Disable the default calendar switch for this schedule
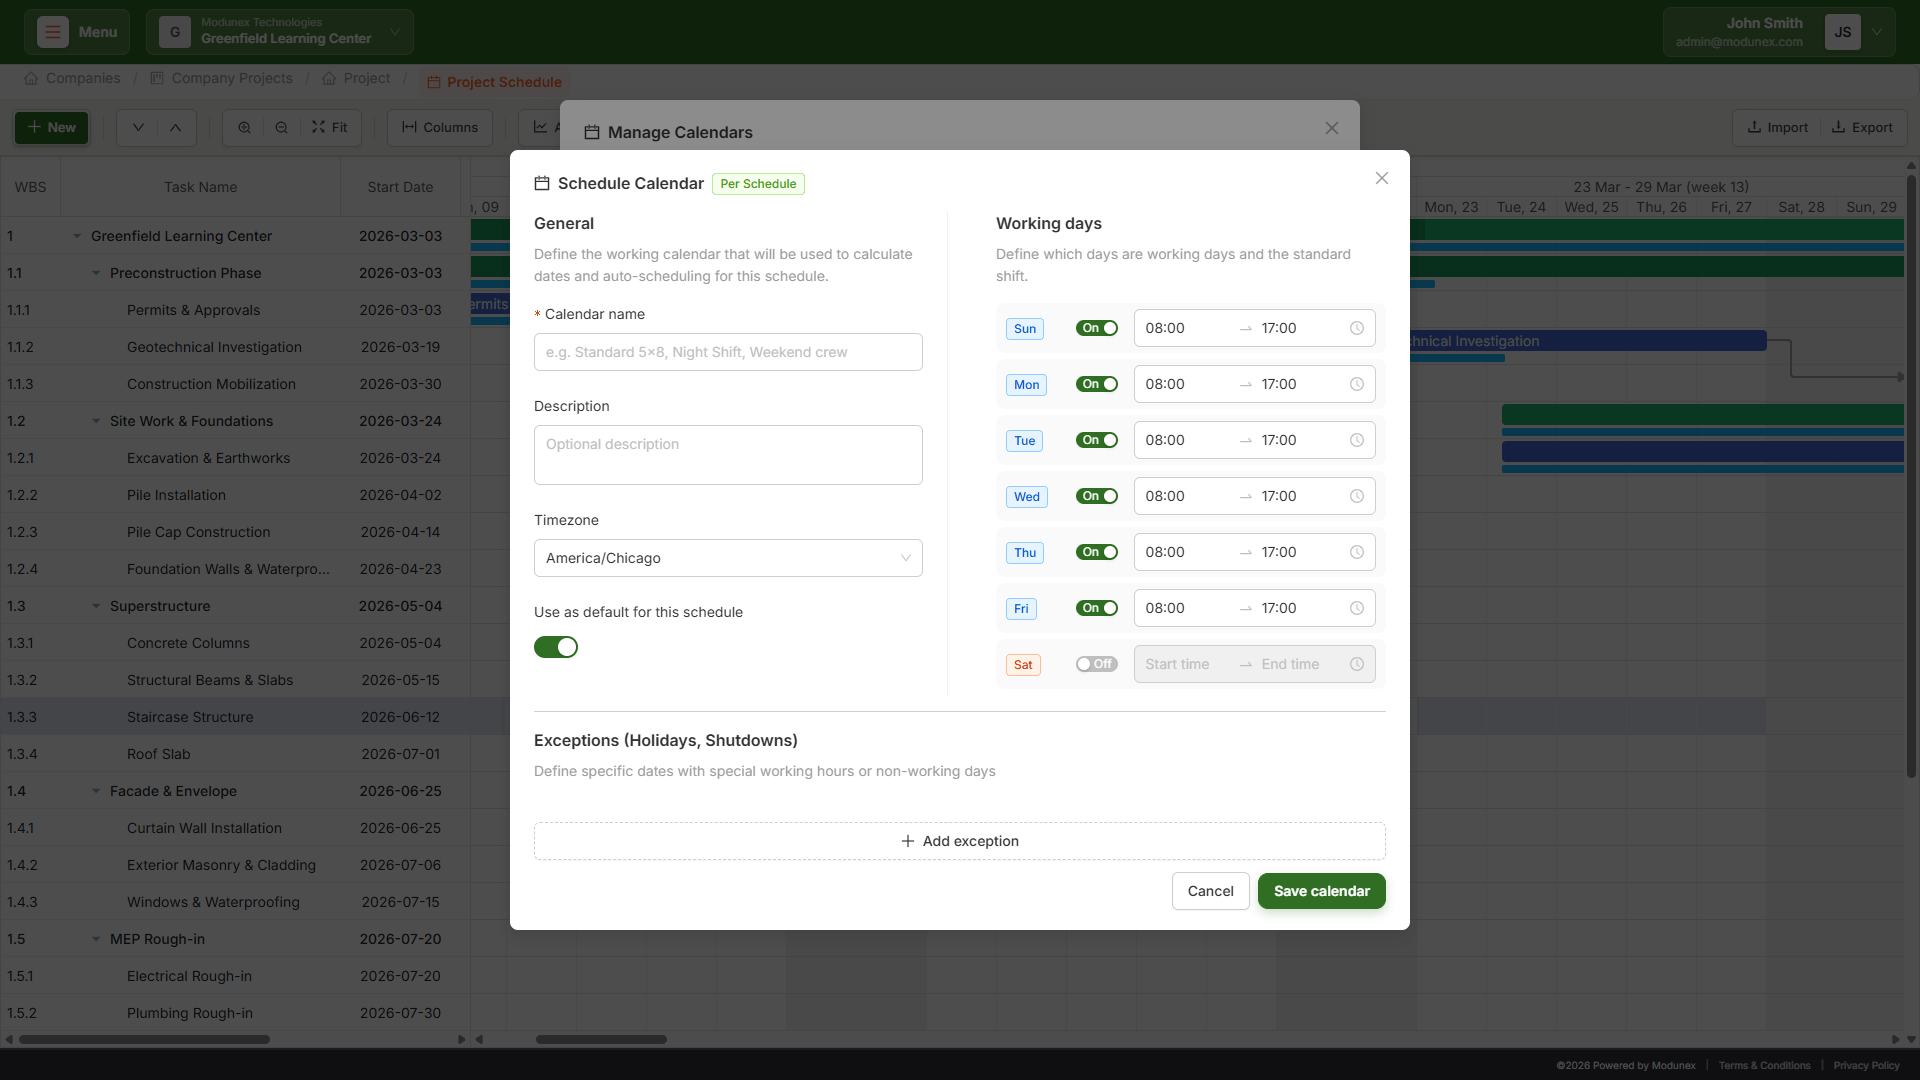The height and width of the screenshot is (1080, 1920). tap(556, 647)
